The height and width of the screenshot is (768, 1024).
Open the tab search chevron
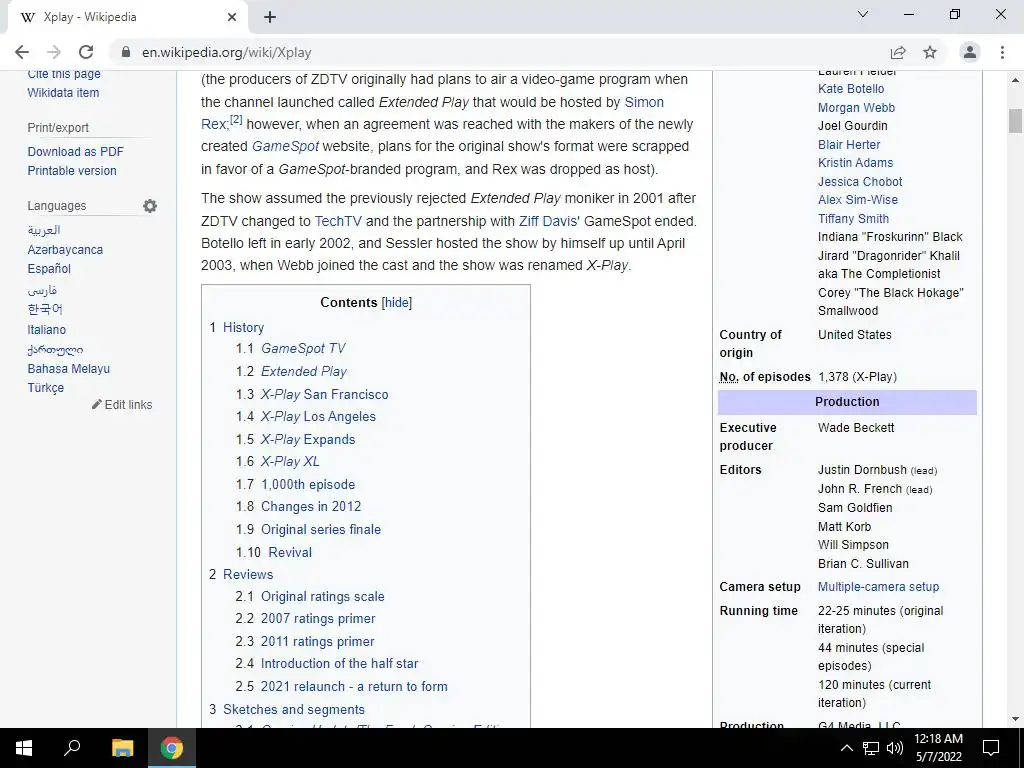(863, 14)
